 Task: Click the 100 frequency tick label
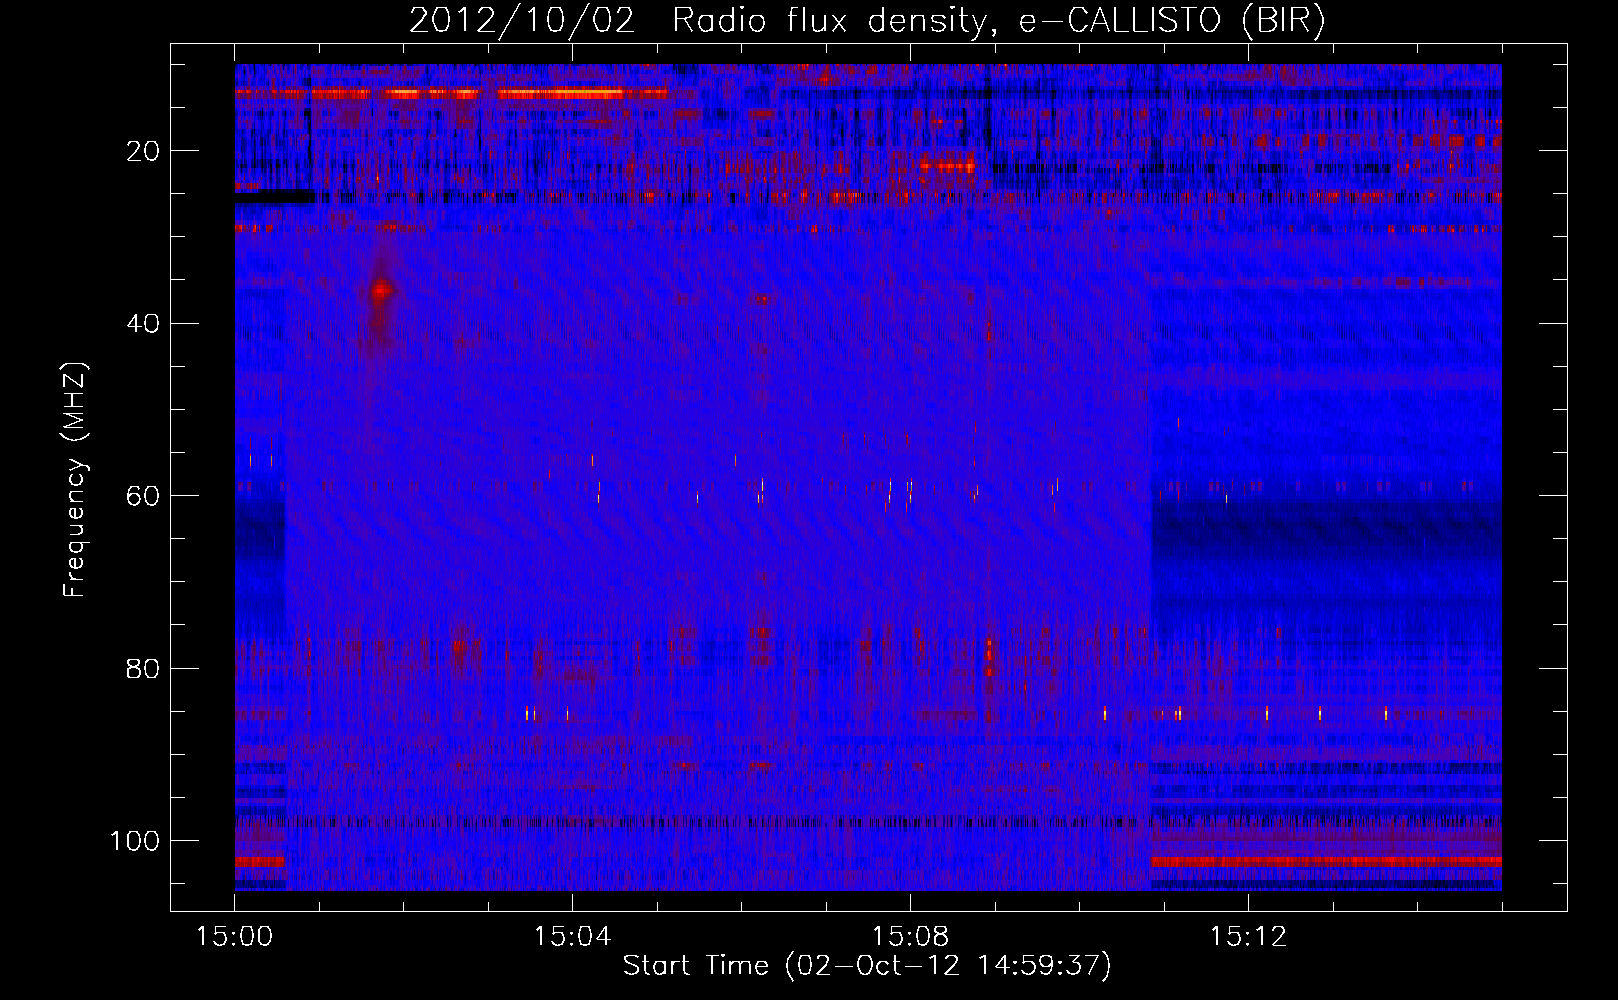tap(135, 840)
